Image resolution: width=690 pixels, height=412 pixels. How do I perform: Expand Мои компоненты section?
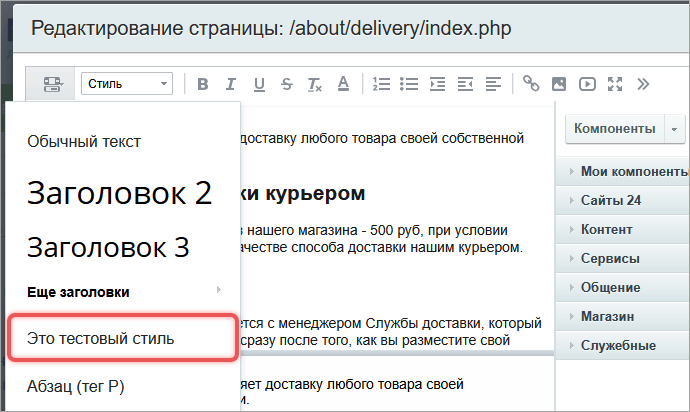pyautogui.click(x=623, y=171)
